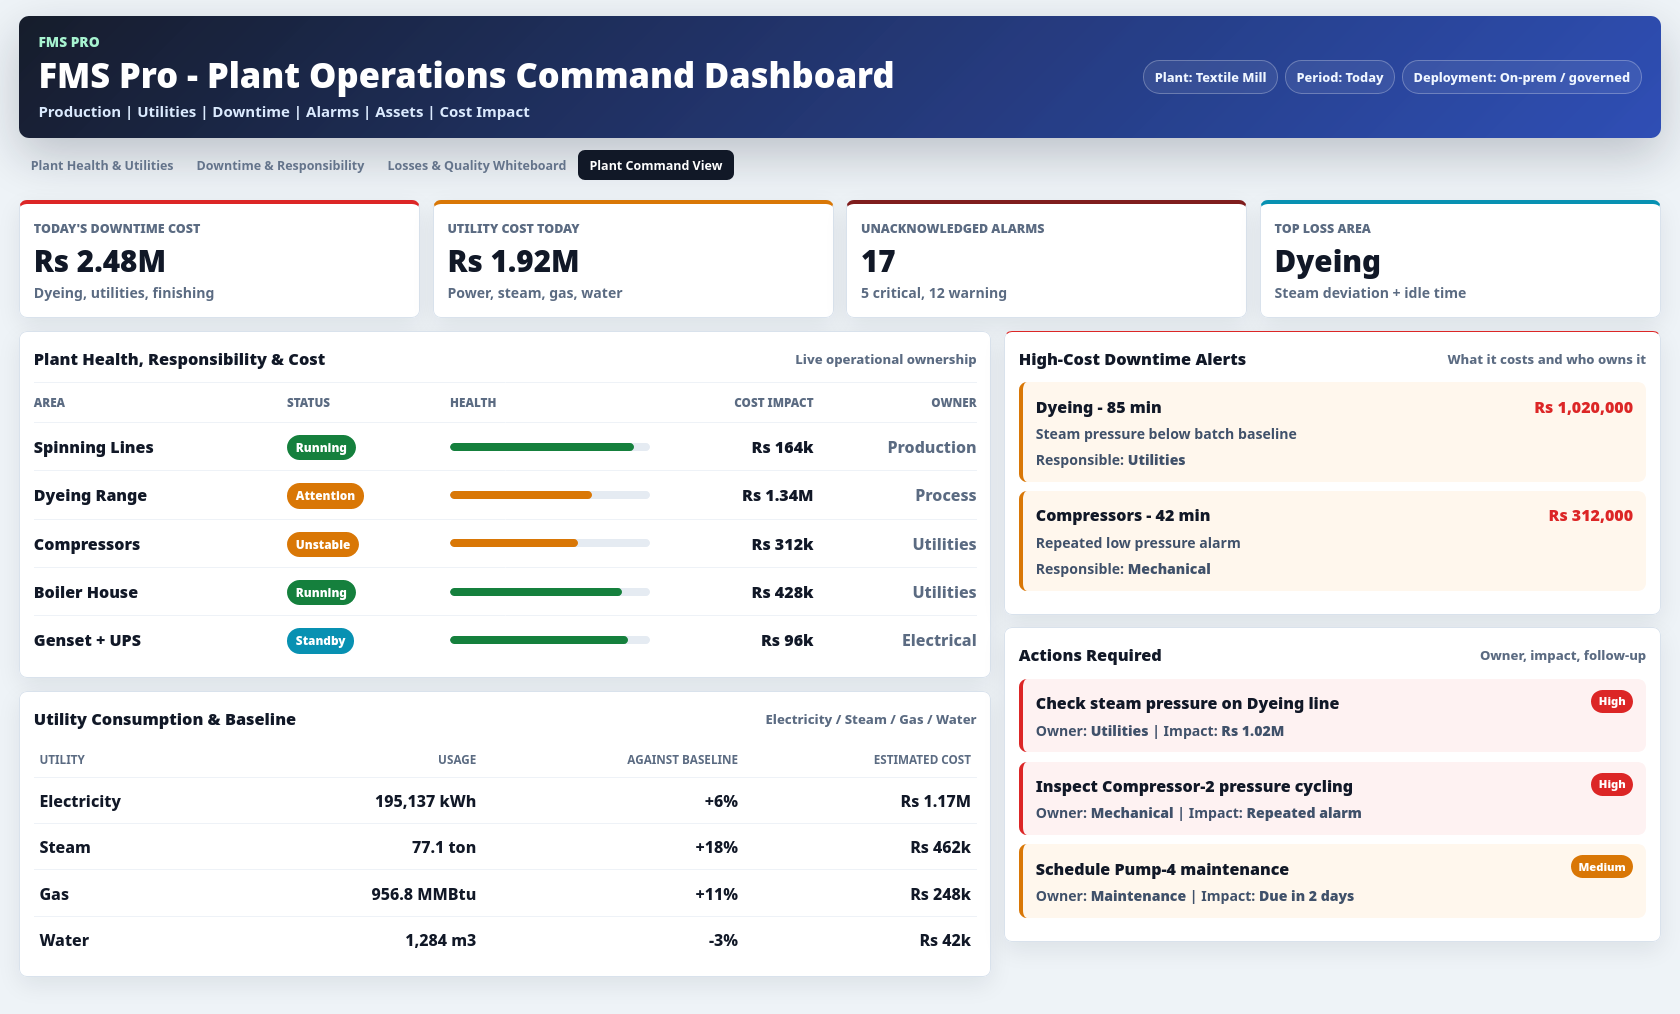The width and height of the screenshot is (1680, 1014).
Task: Click the Medium priority badge
Action: click(x=1602, y=867)
